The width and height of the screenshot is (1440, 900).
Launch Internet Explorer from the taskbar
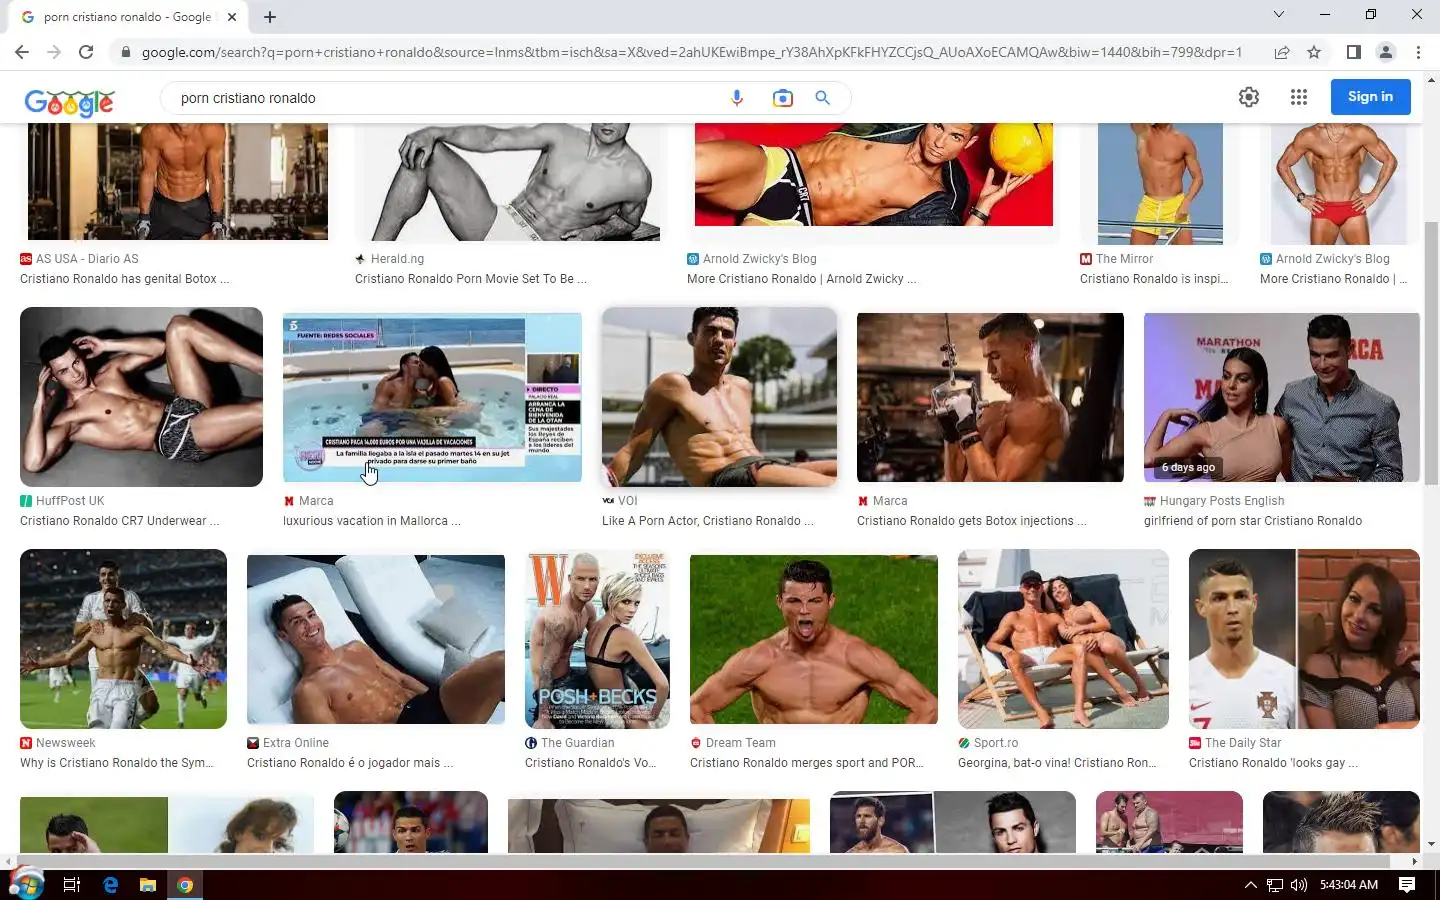click(x=110, y=885)
